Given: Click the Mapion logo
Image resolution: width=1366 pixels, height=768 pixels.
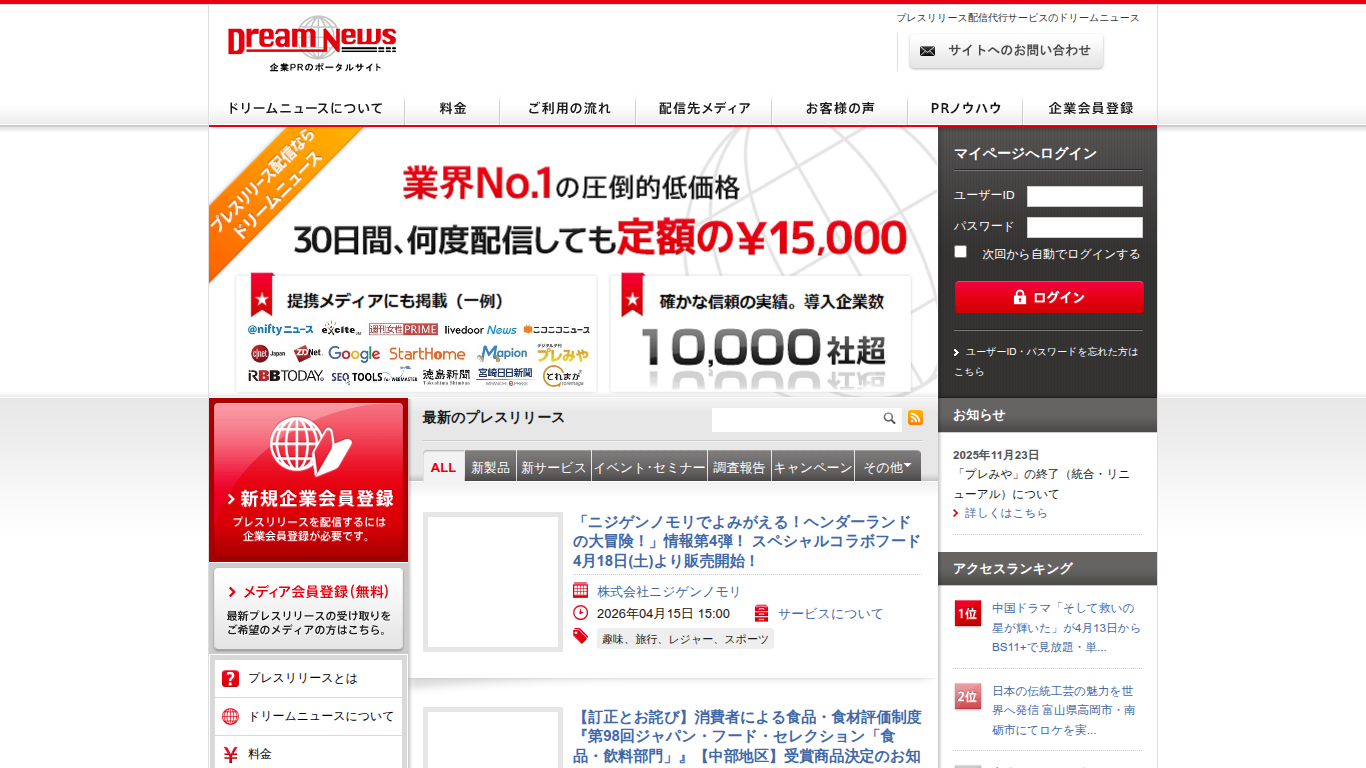Looking at the screenshot, I should (502, 353).
